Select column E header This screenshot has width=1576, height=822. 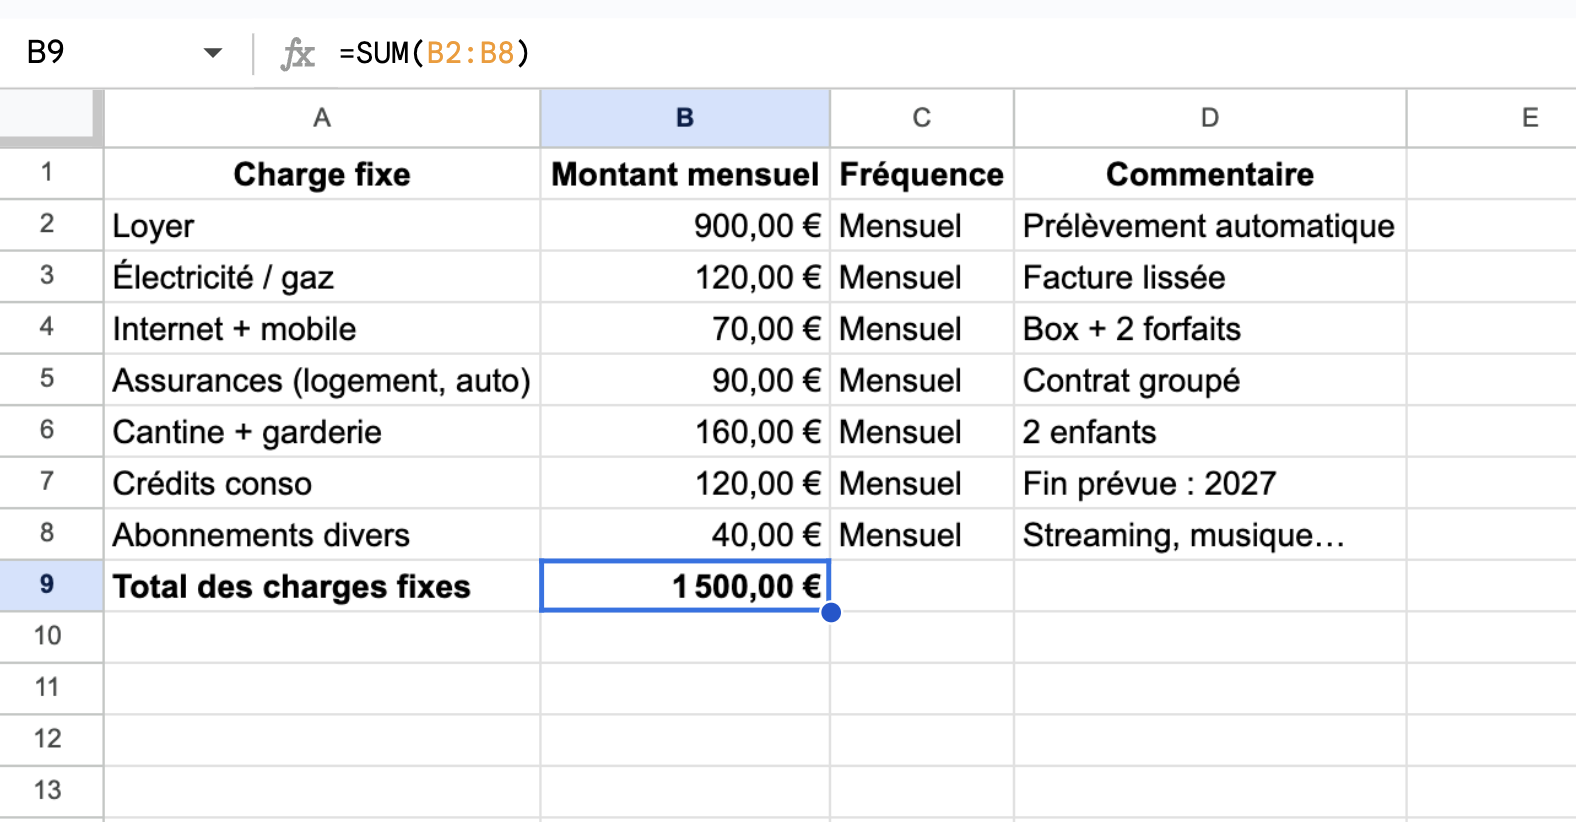(x=1491, y=118)
